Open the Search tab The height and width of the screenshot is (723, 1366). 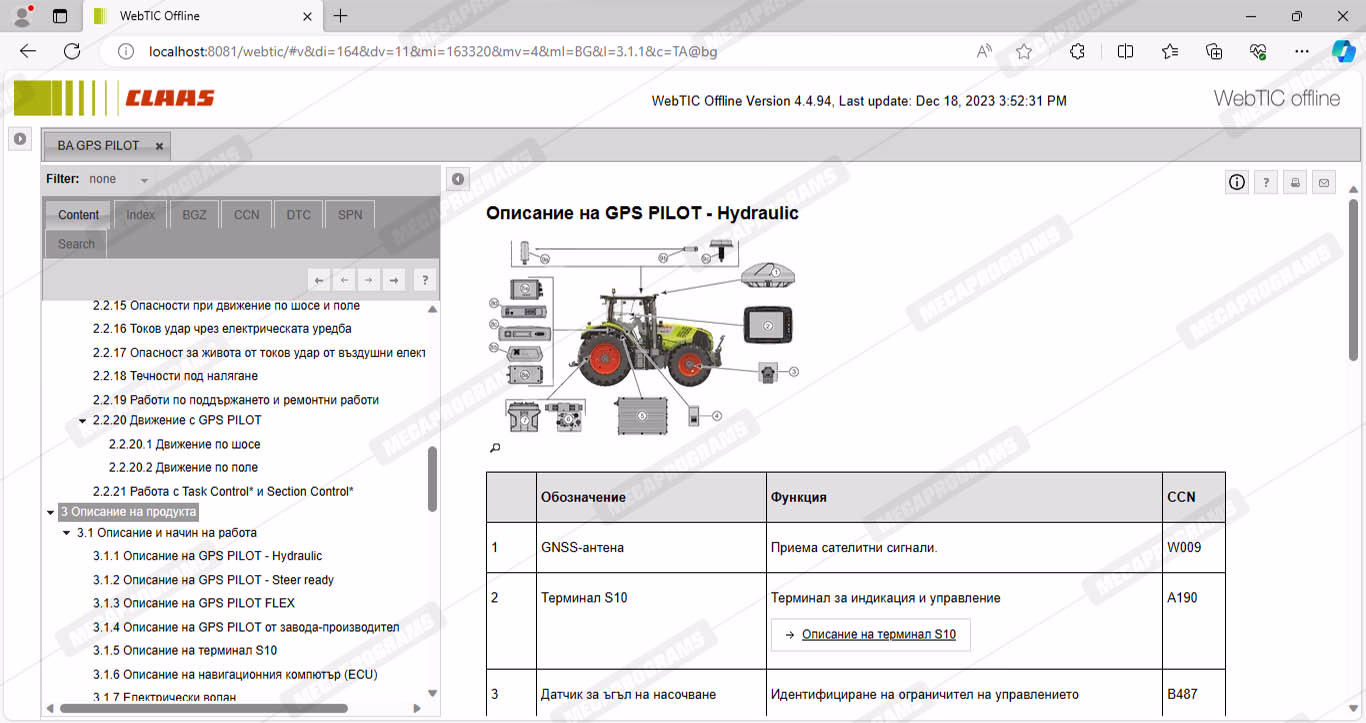(x=76, y=244)
